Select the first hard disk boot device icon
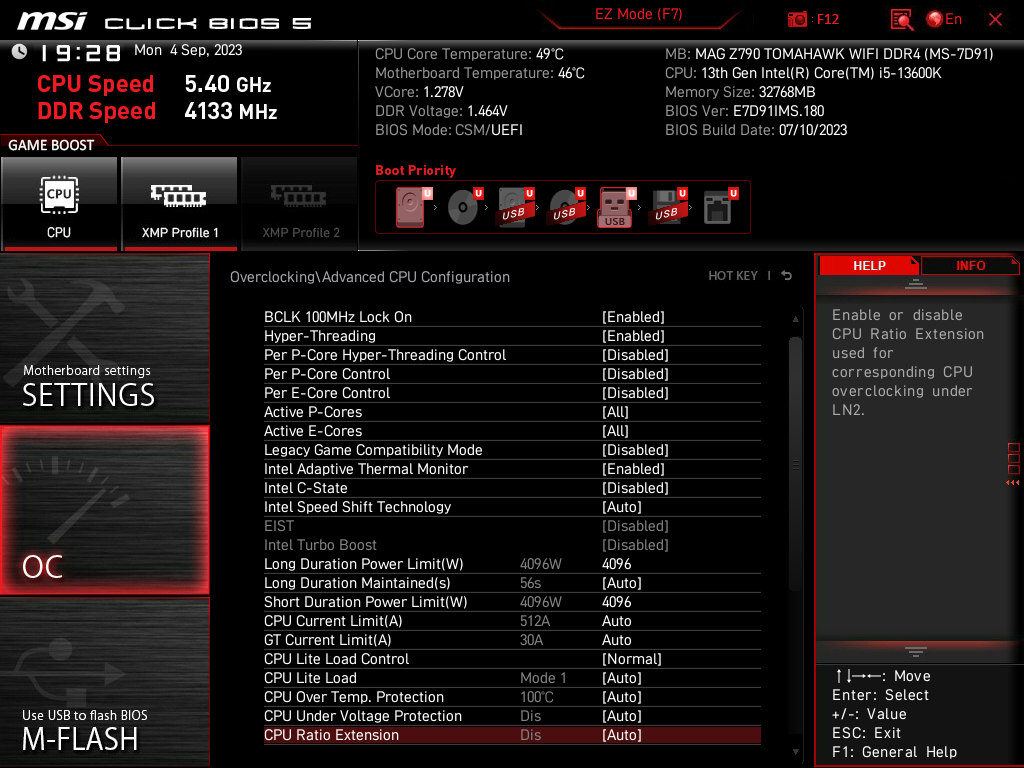 click(411, 207)
